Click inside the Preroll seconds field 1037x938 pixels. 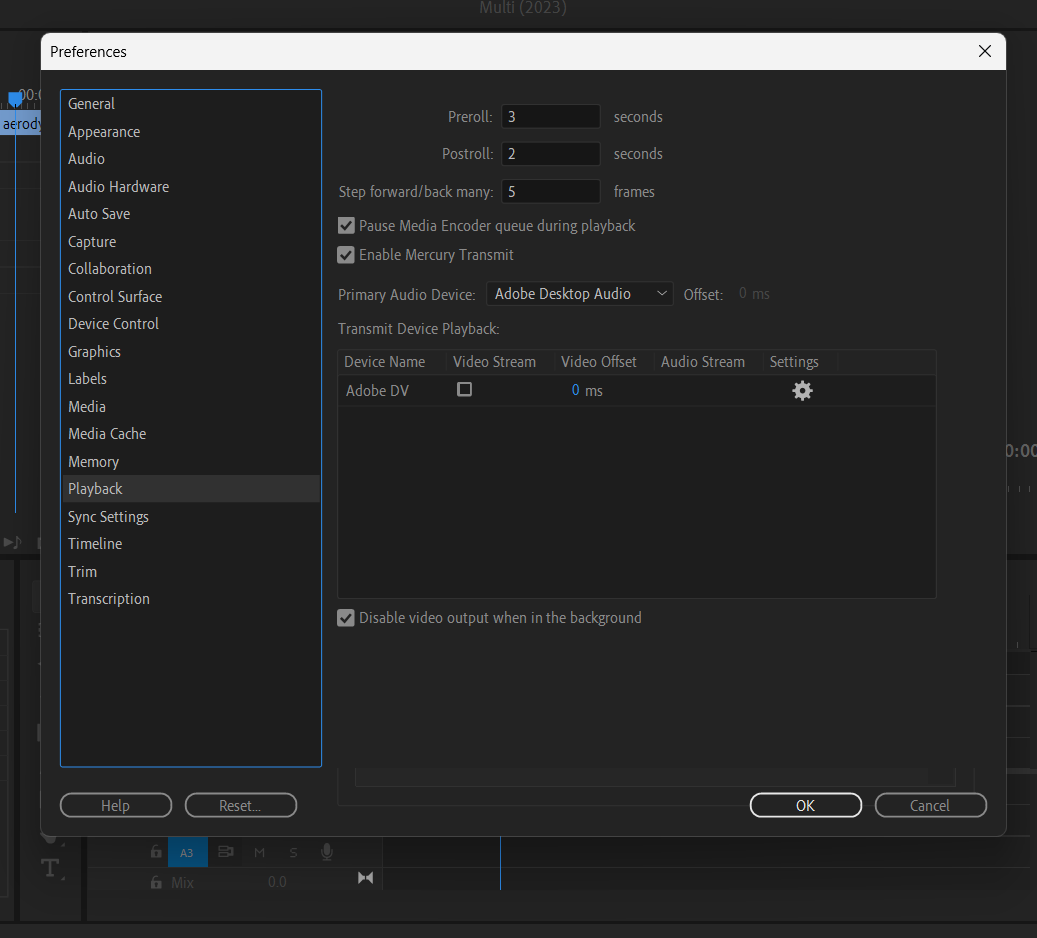(x=550, y=116)
